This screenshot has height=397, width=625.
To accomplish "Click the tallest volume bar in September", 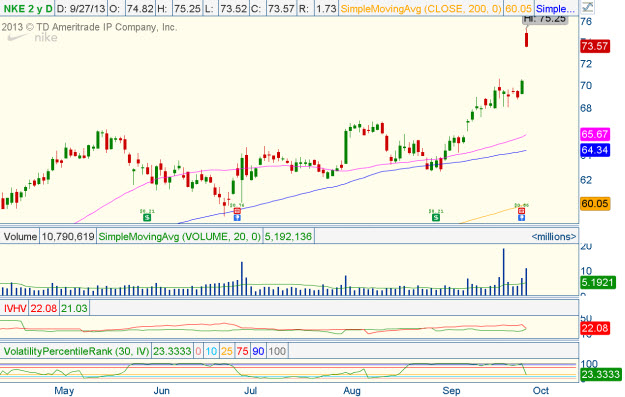I will 503,272.
